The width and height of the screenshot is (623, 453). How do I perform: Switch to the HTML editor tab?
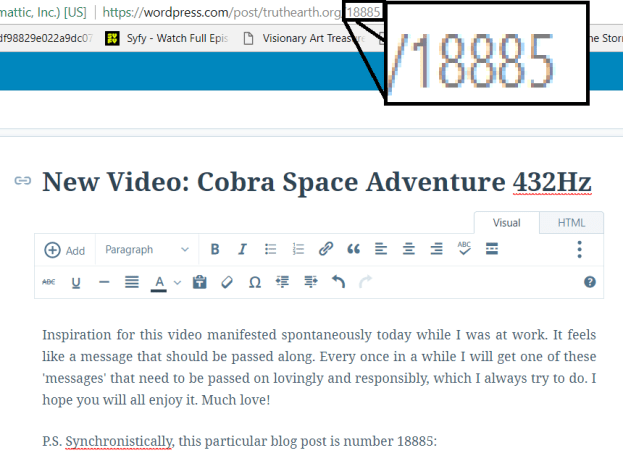coord(571,223)
